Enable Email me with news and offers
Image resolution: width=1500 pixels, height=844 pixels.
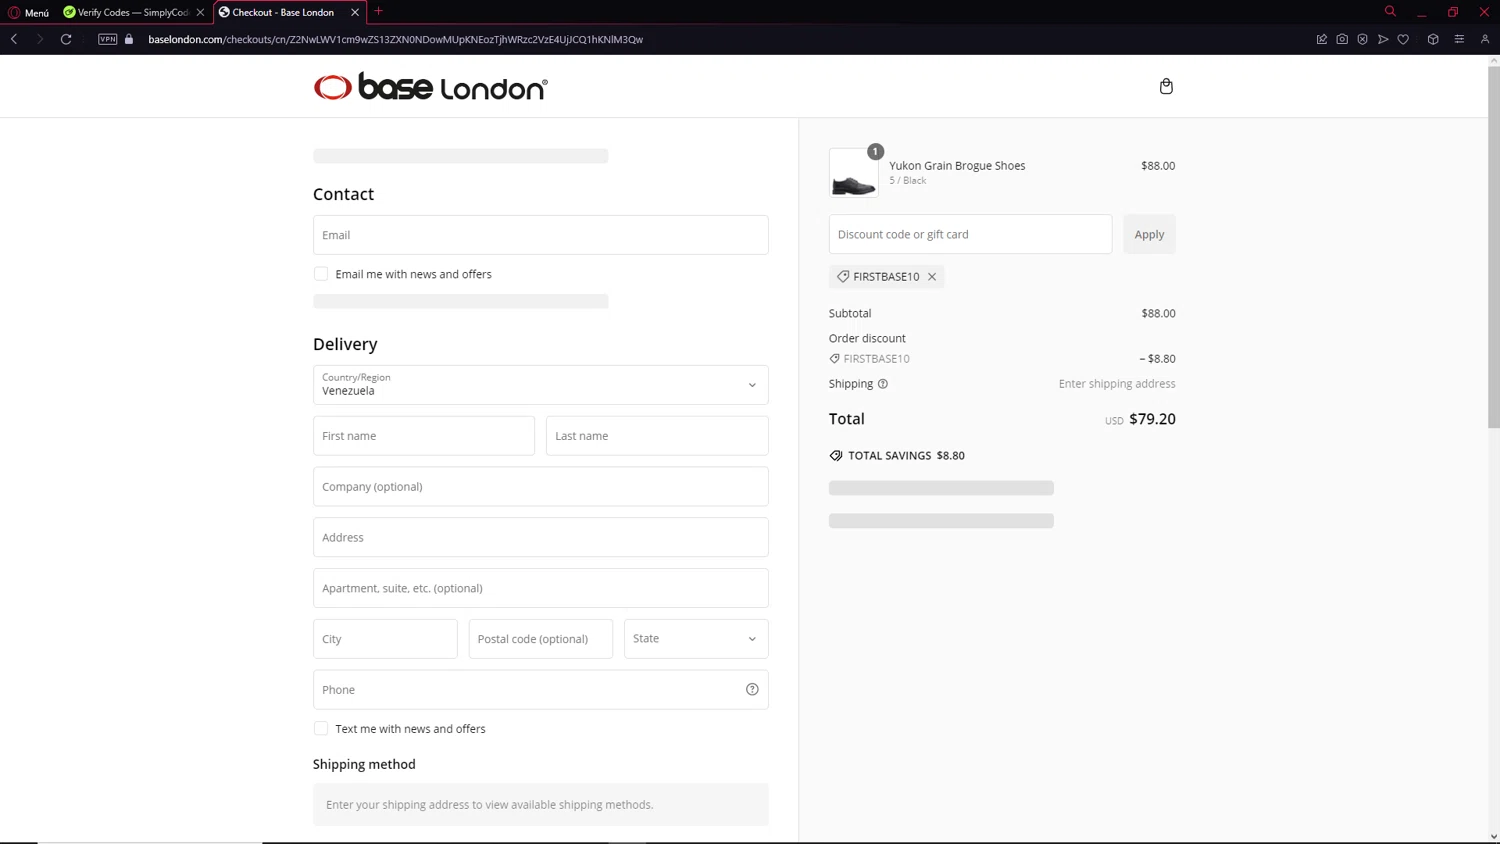pyautogui.click(x=321, y=274)
